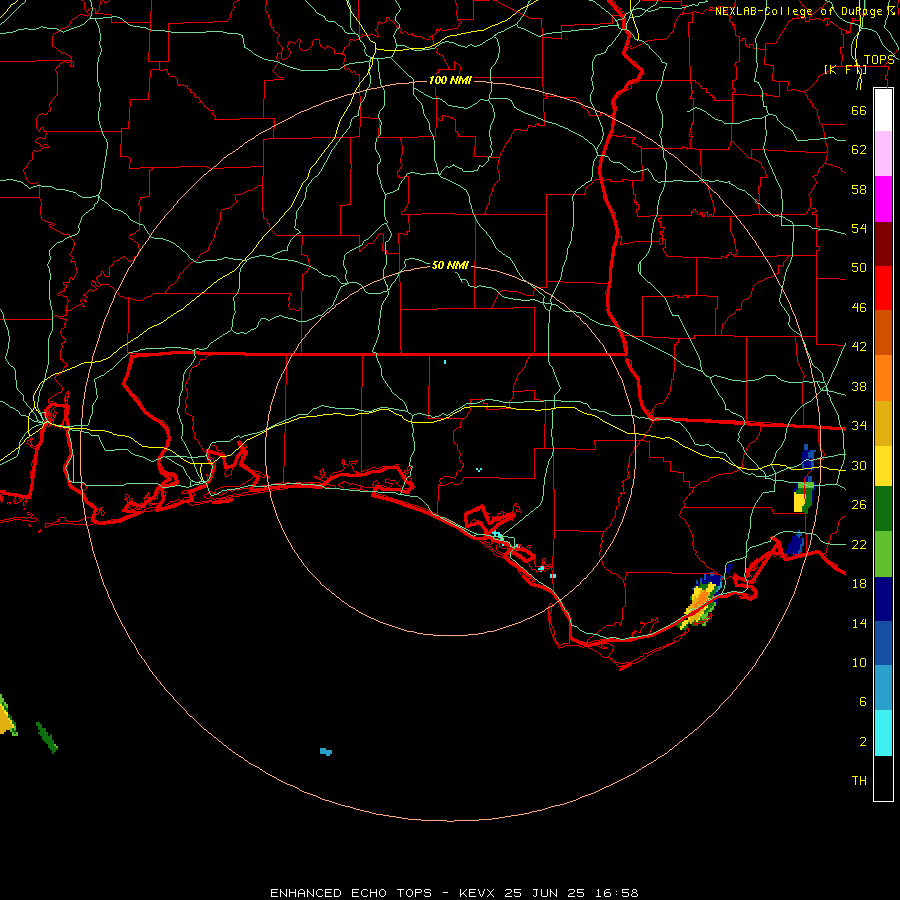This screenshot has height=900, width=900.
Task: Click the small light-blue echo in the Gulf
Action: point(325,751)
